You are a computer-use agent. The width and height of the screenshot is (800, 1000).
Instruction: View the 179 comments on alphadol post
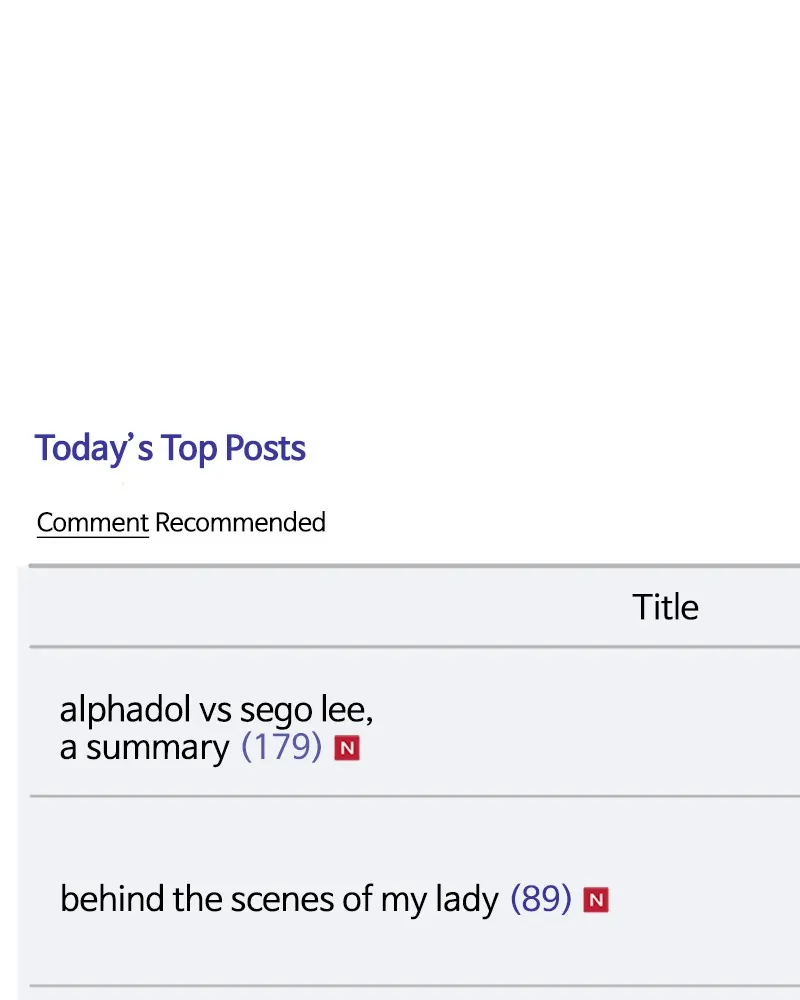pos(281,748)
